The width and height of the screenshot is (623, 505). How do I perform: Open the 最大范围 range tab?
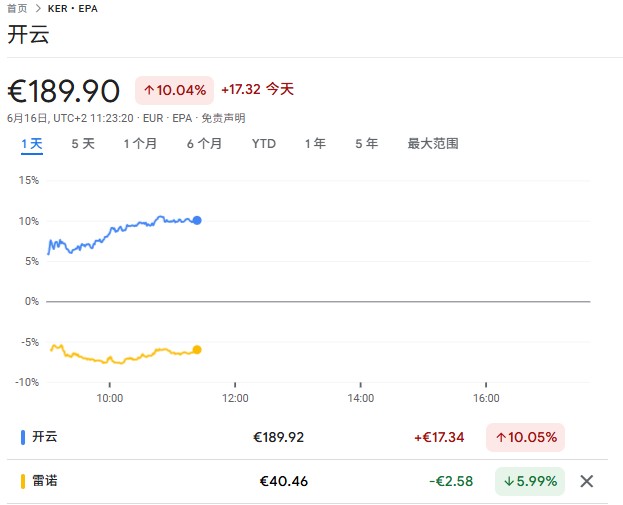click(x=433, y=144)
